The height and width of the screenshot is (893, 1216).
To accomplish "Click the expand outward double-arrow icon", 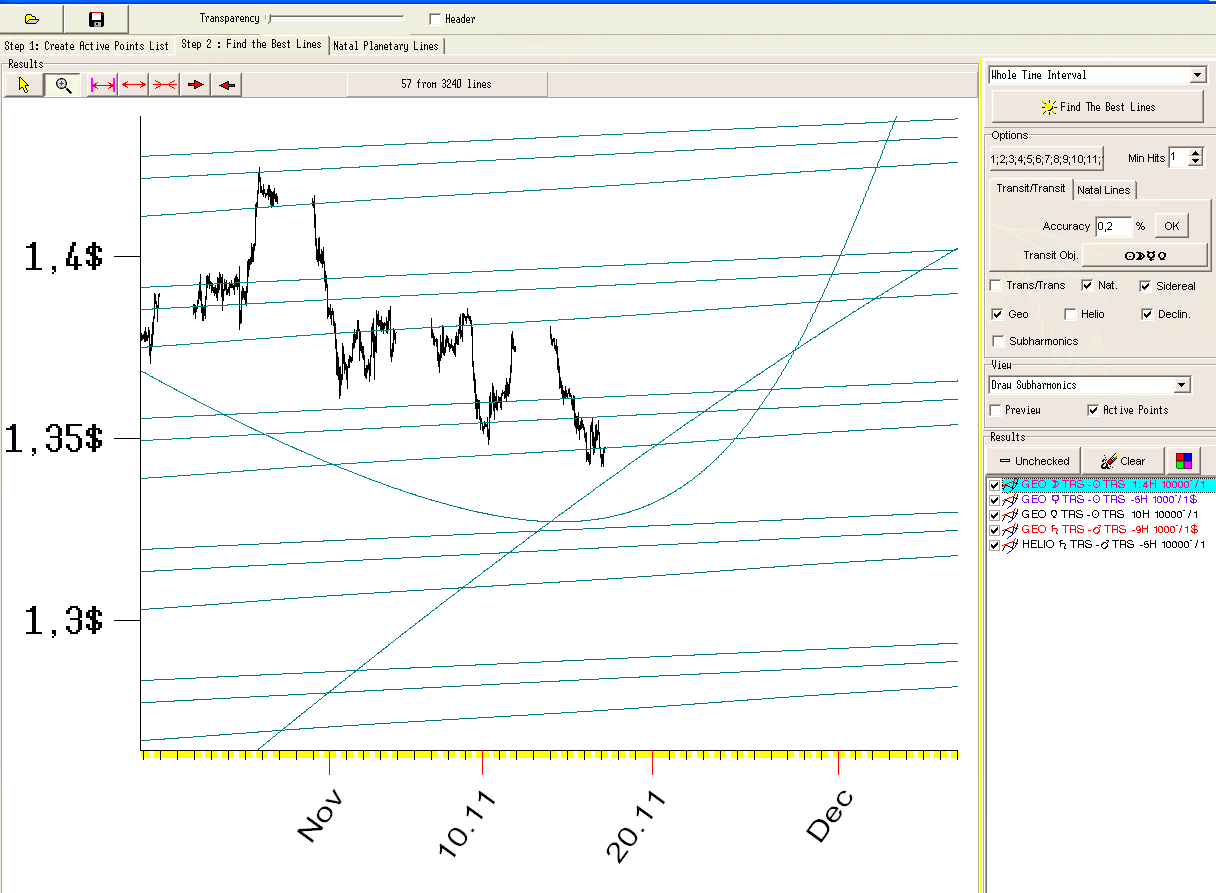I will click(x=134, y=85).
